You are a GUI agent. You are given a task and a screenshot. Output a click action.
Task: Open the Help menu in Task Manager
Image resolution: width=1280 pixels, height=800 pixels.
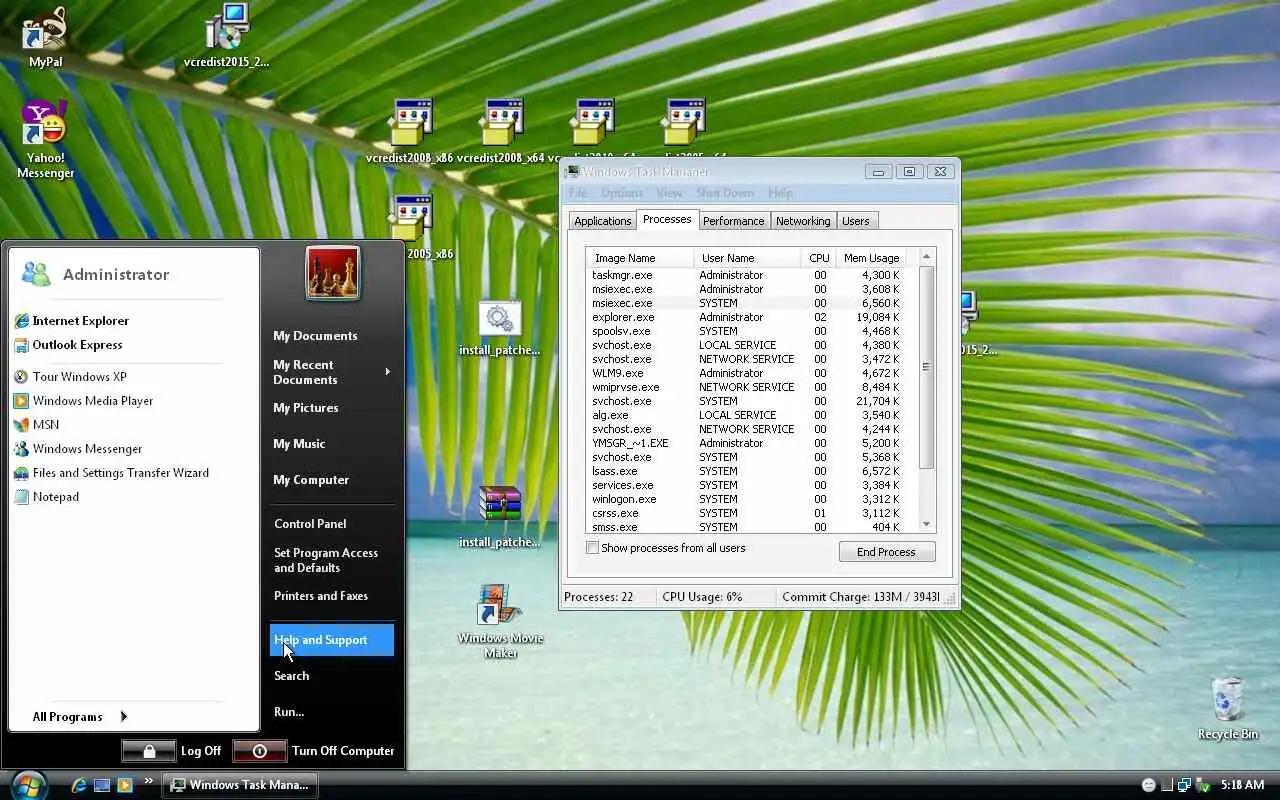[x=780, y=193]
